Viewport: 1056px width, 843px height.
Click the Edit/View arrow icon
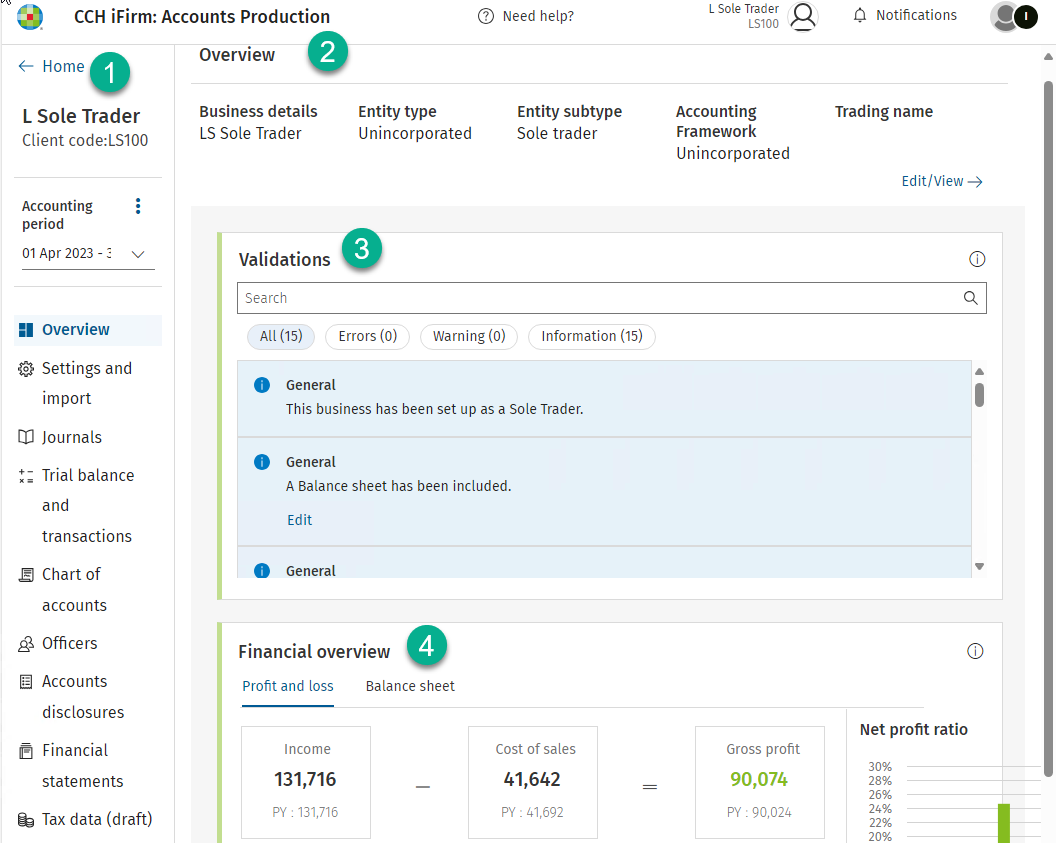pos(975,182)
